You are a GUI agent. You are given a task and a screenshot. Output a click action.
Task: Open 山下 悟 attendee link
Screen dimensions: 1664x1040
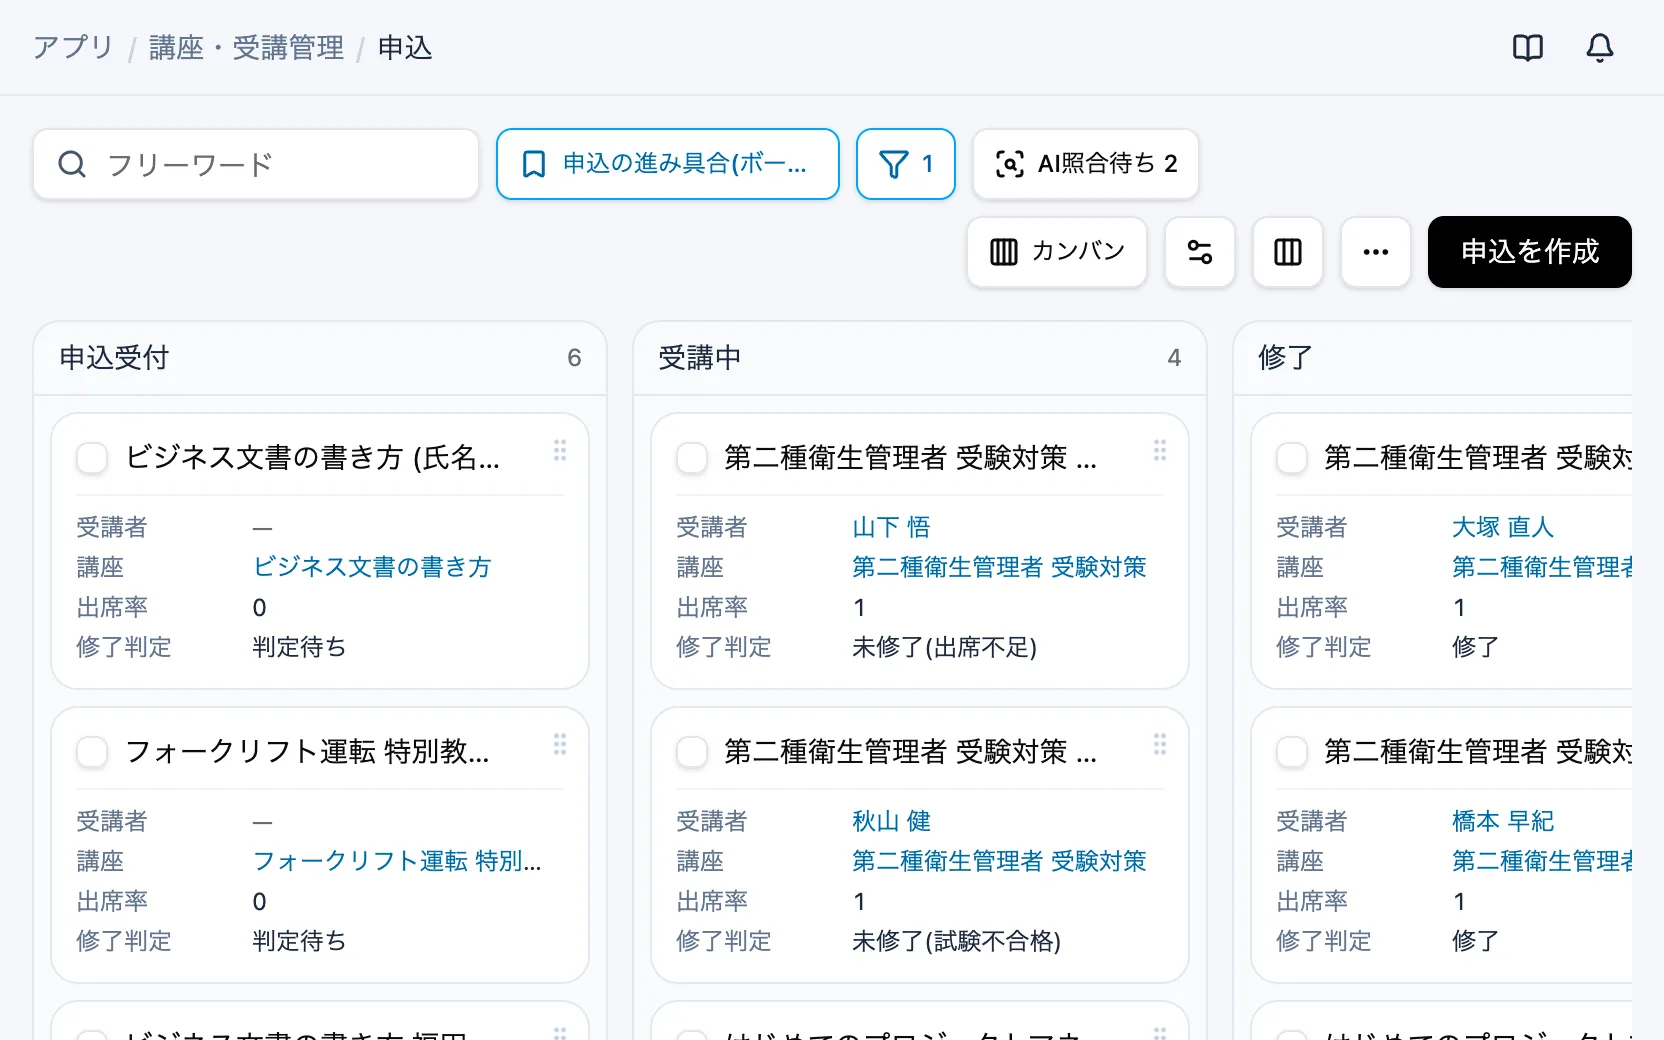click(x=891, y=527)
